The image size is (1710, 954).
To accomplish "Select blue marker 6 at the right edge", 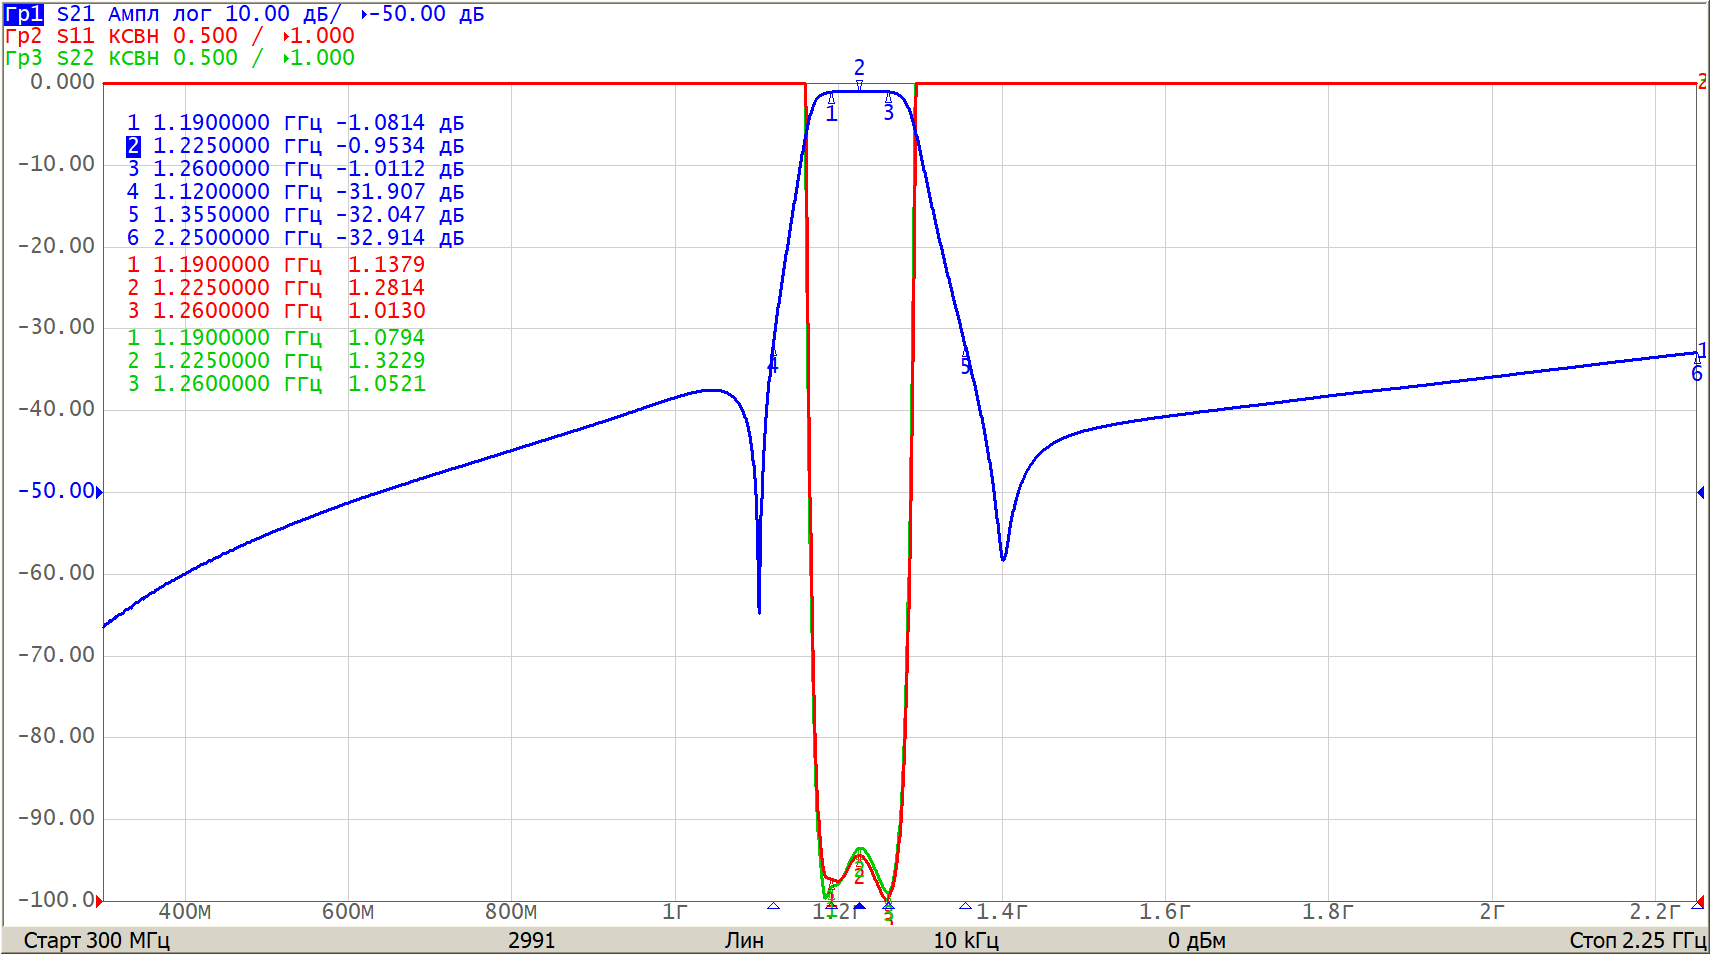I will (1696, 373).
